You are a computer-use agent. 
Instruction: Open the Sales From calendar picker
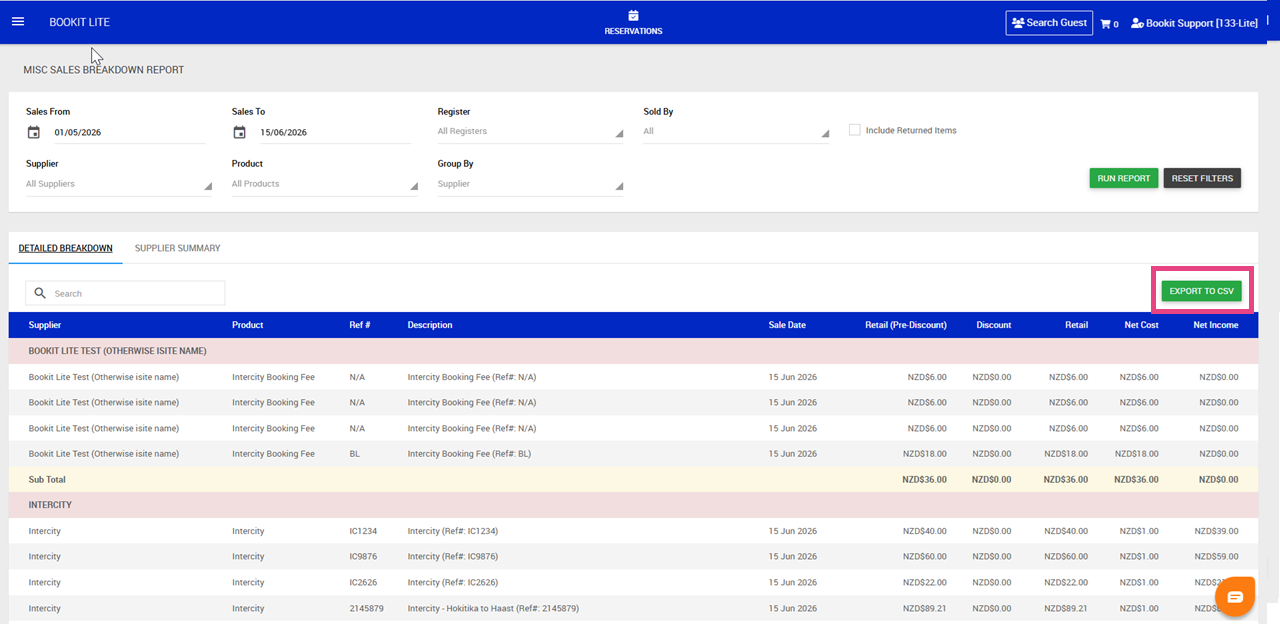click(34, 132)
